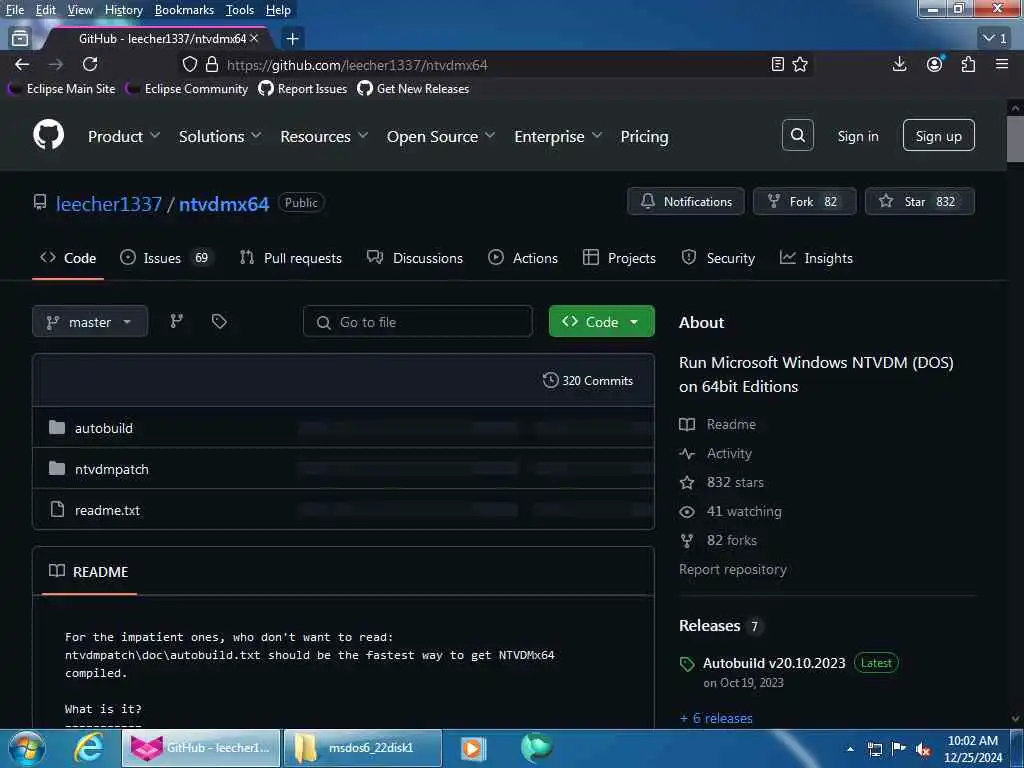Click the Go to file search field
1024x768 pixels.
tap(417, 321)
